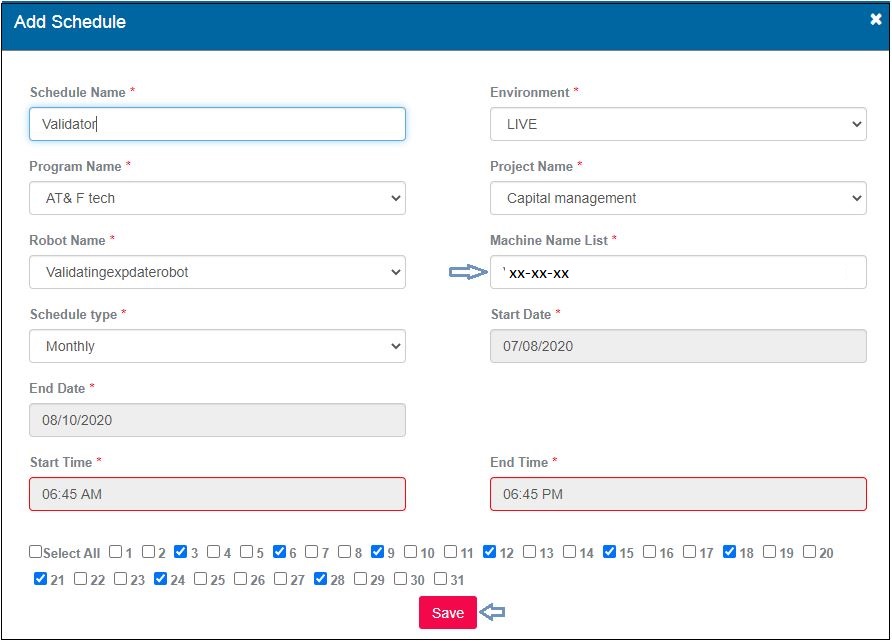Tick the Select All checkbox
Viewport: 892px width, 641px height.
point(36,552)
